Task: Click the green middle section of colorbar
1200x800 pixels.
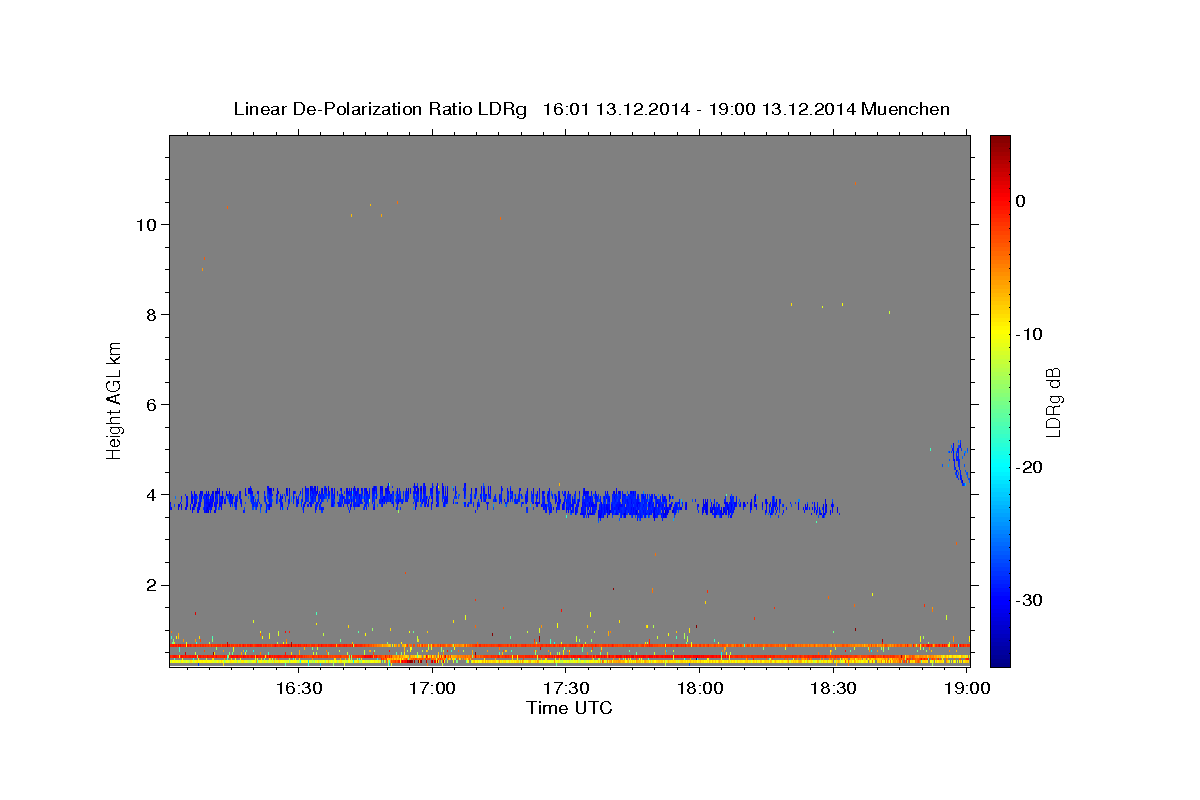Action: click(1000, 400)
